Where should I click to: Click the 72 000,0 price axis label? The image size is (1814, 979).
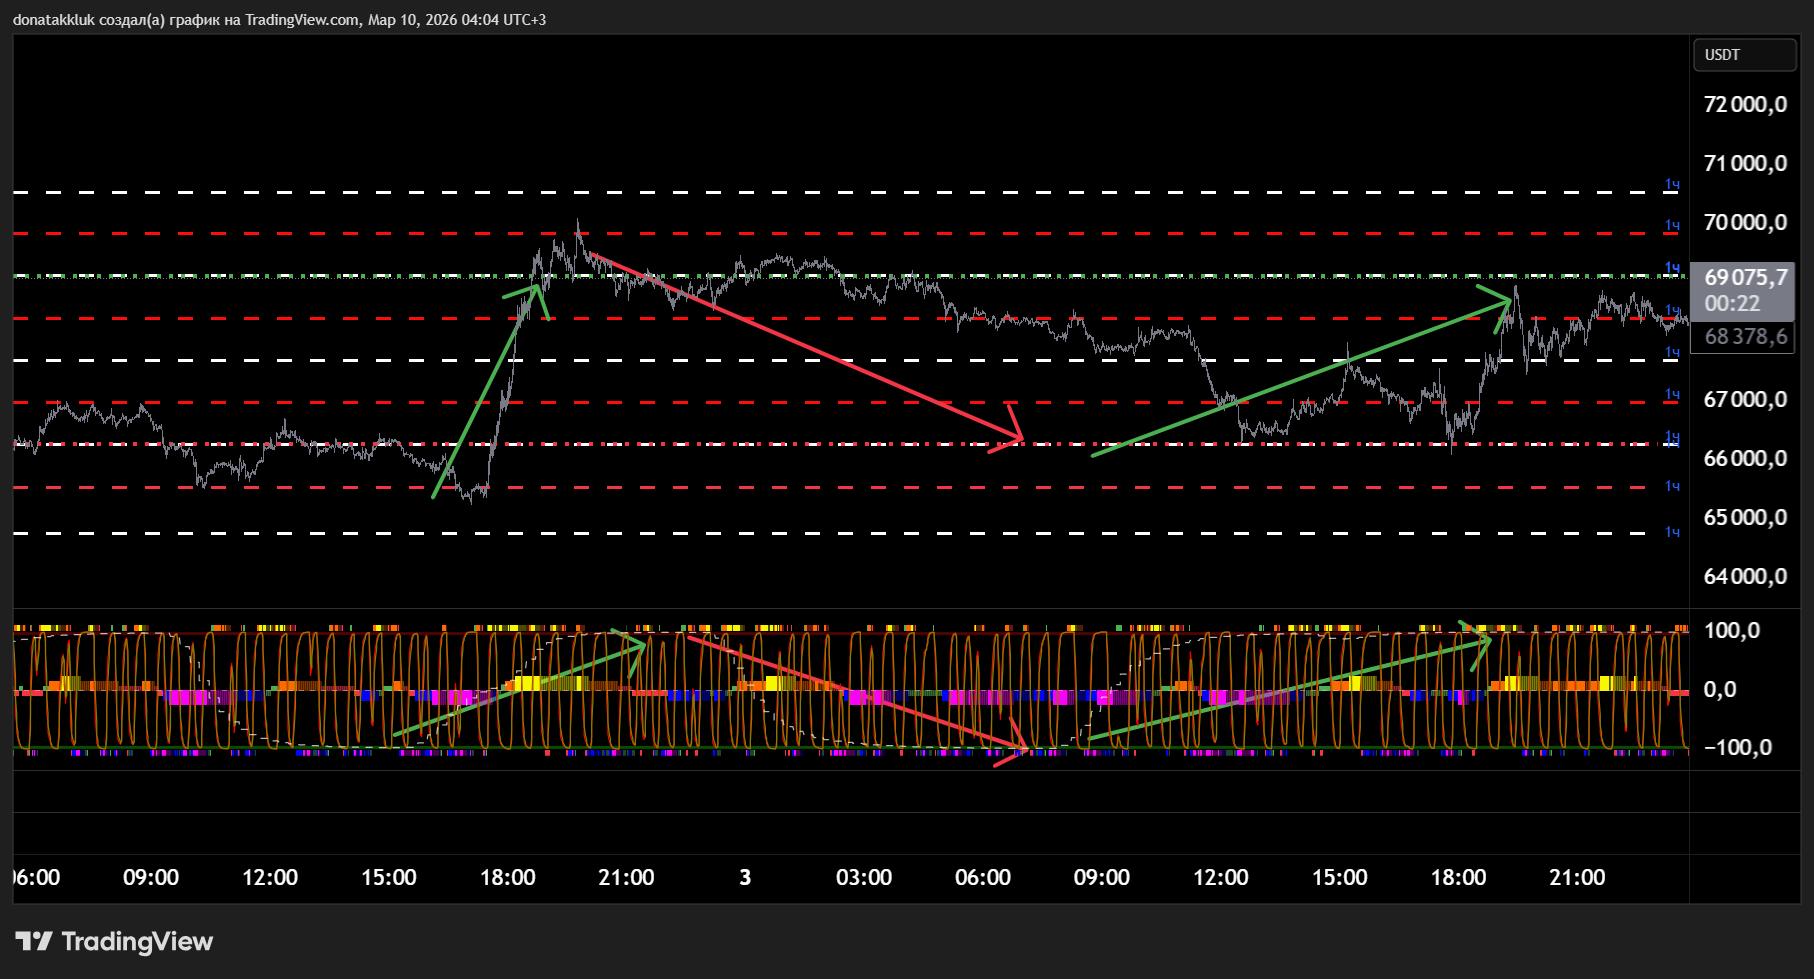point(1745,105)
